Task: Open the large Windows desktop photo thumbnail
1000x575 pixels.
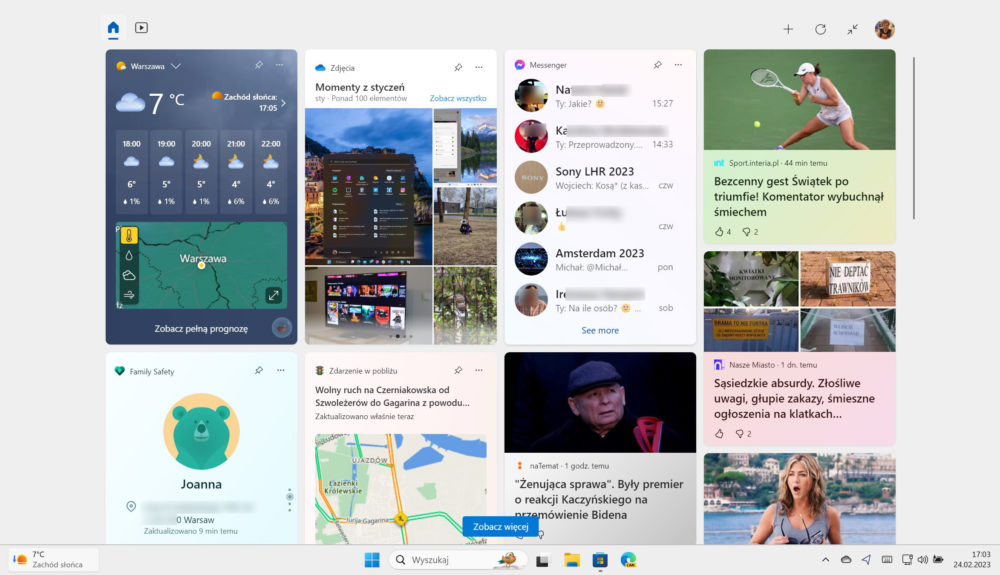Action: 369,186
